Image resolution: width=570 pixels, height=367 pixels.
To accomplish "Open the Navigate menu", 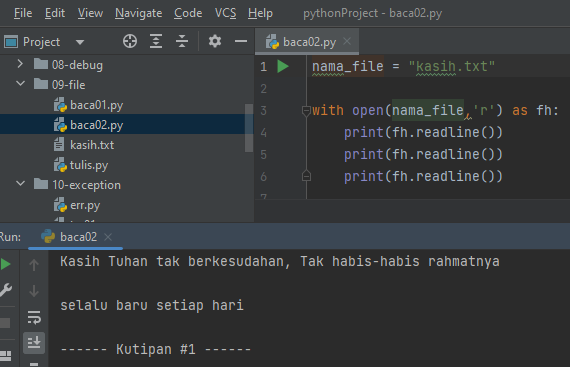I will 139,13.
